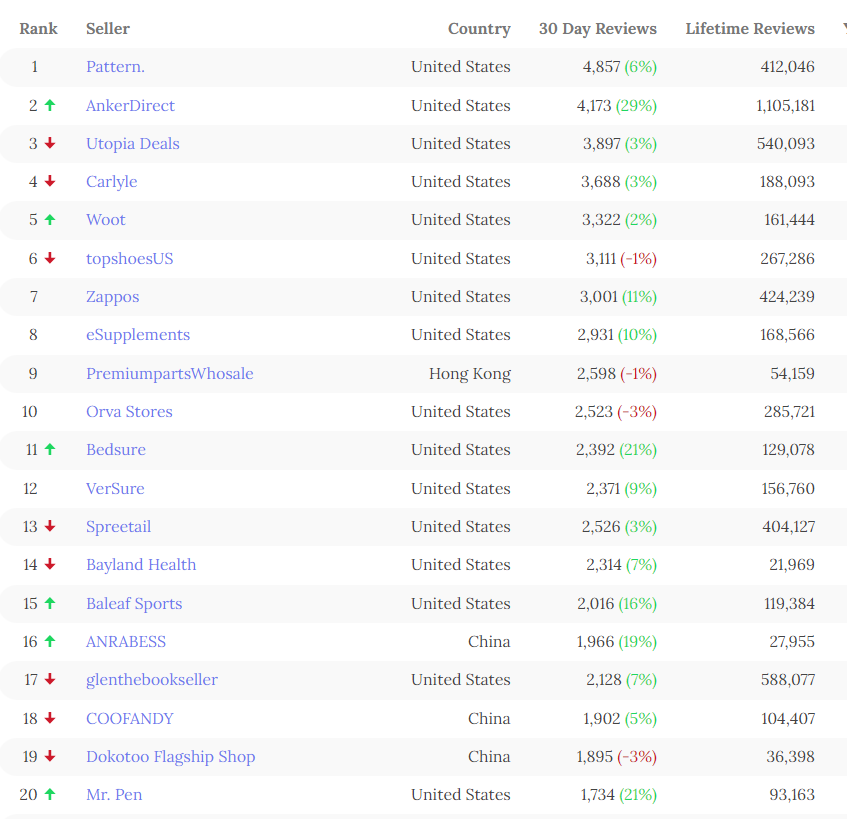
Task: Visit the Zappos seller link
Action: click(112, 296)
